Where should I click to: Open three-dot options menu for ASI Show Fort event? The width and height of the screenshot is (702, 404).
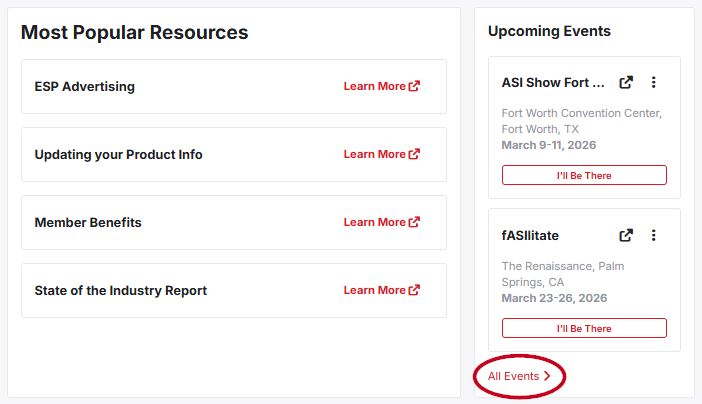[653, 83]
